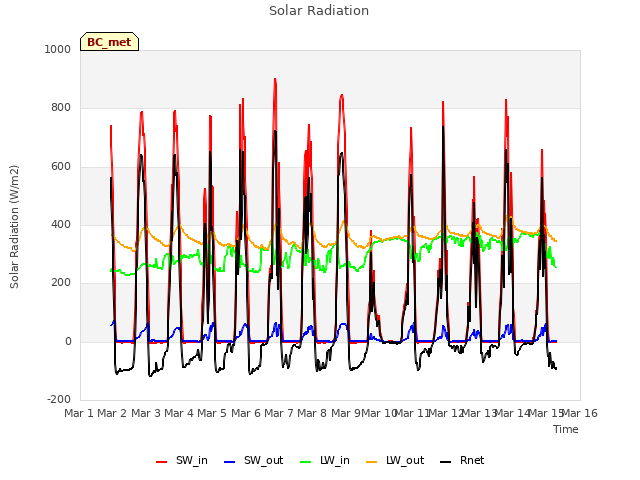Screen dimensions: 640x480
Task: Click the -200 y-axis tick label
Action: 59,399
